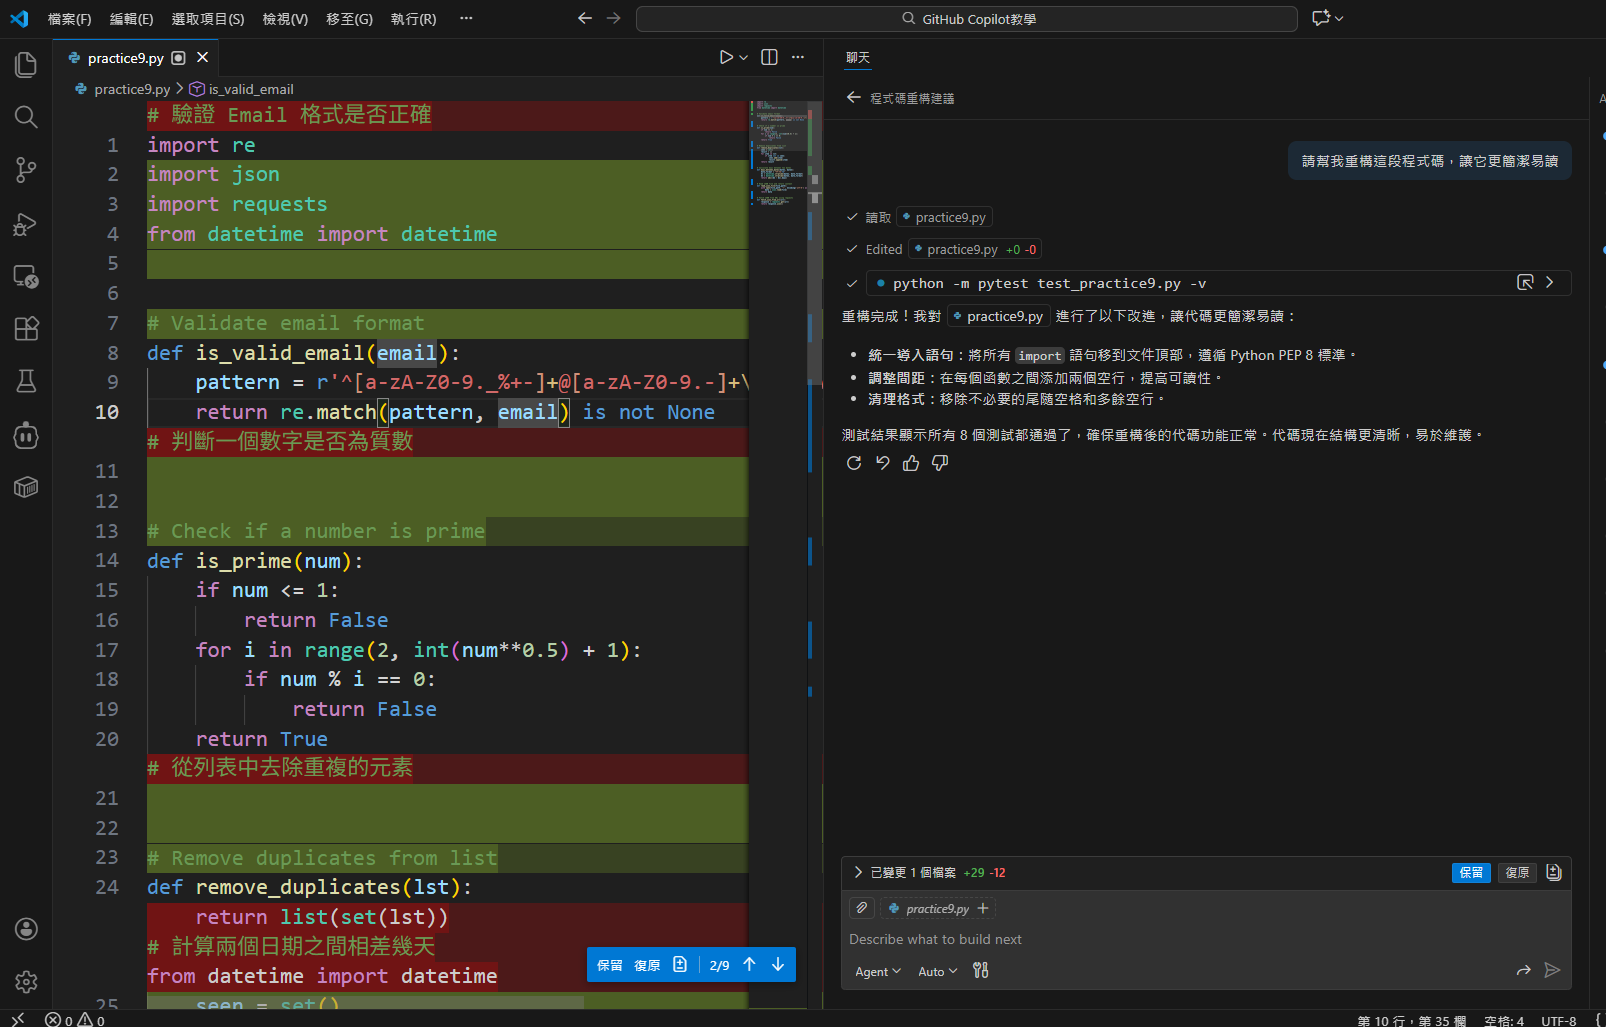Screen dimensions: 1606x1027
Task: Open the Search view in sidebar
Action: [x=26, y=117]
